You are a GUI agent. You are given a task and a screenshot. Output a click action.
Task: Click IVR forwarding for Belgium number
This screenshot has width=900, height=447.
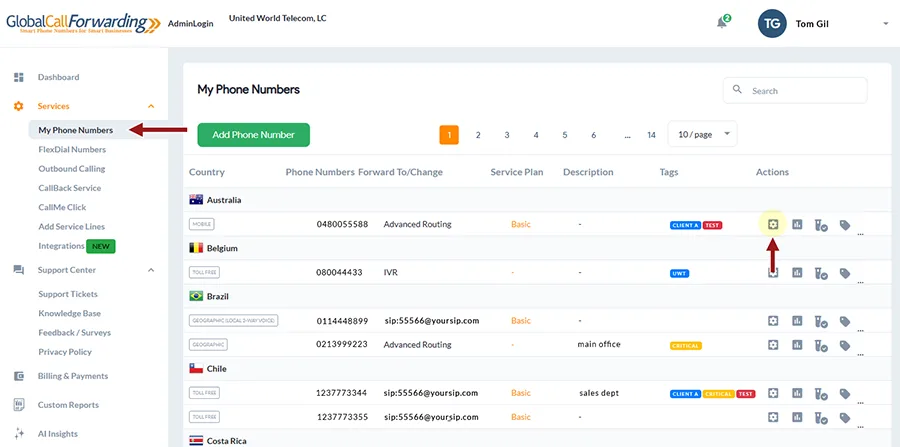pyautogui.click(x=391, y=273)
